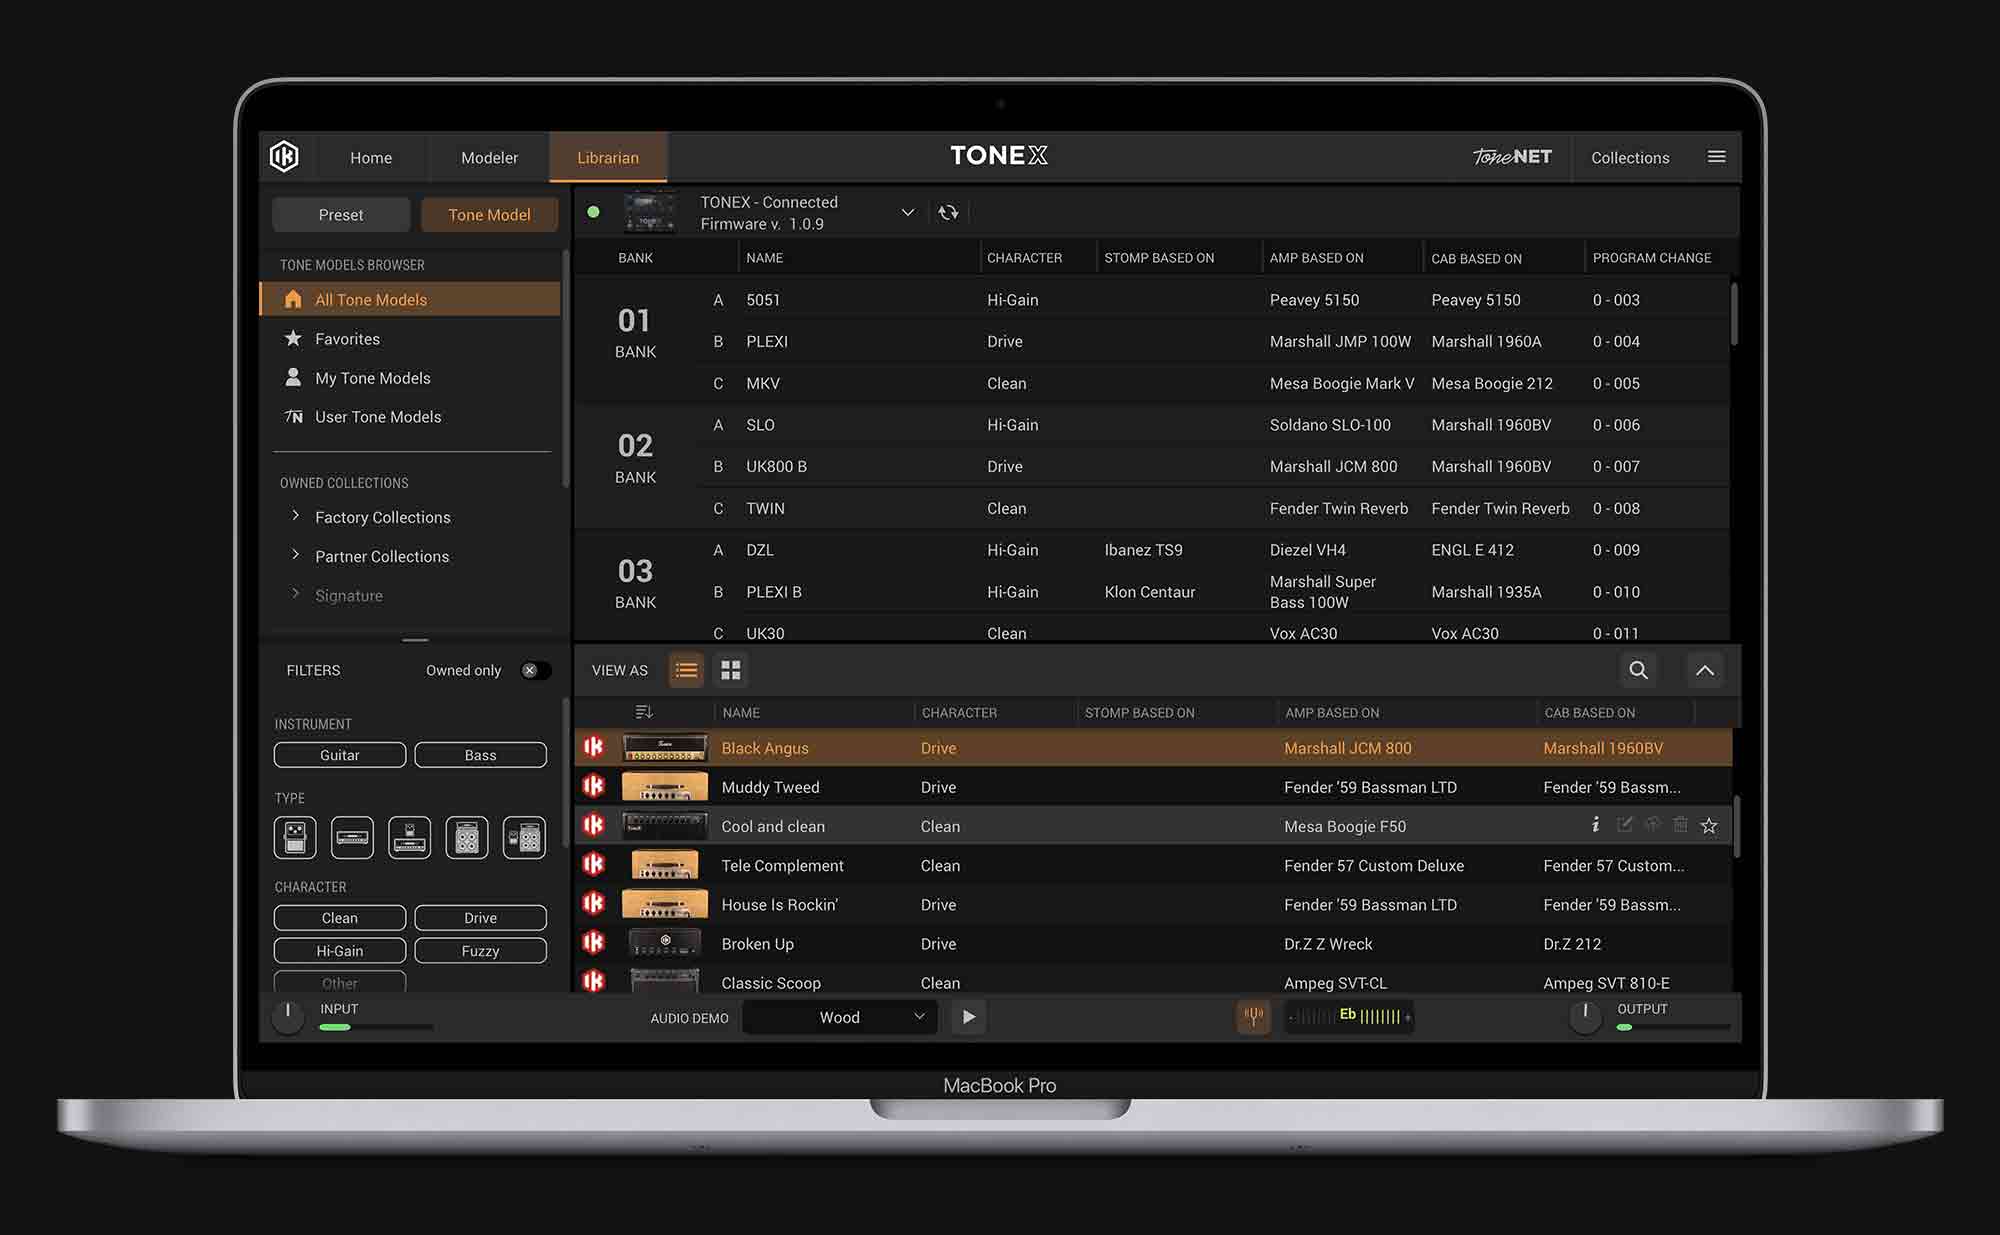2000x1235 pixels.
Task: Click IK badge on Black Angus row
Action: click(594, 747)
